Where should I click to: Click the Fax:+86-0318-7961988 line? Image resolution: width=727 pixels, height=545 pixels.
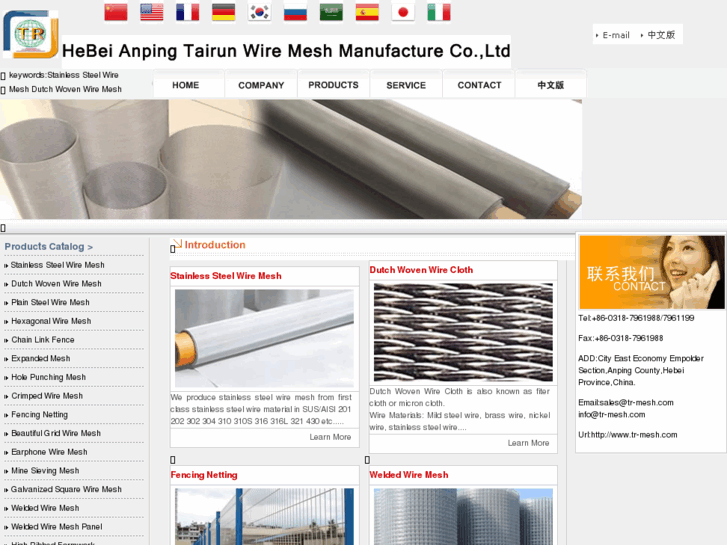tap(620, 338)
